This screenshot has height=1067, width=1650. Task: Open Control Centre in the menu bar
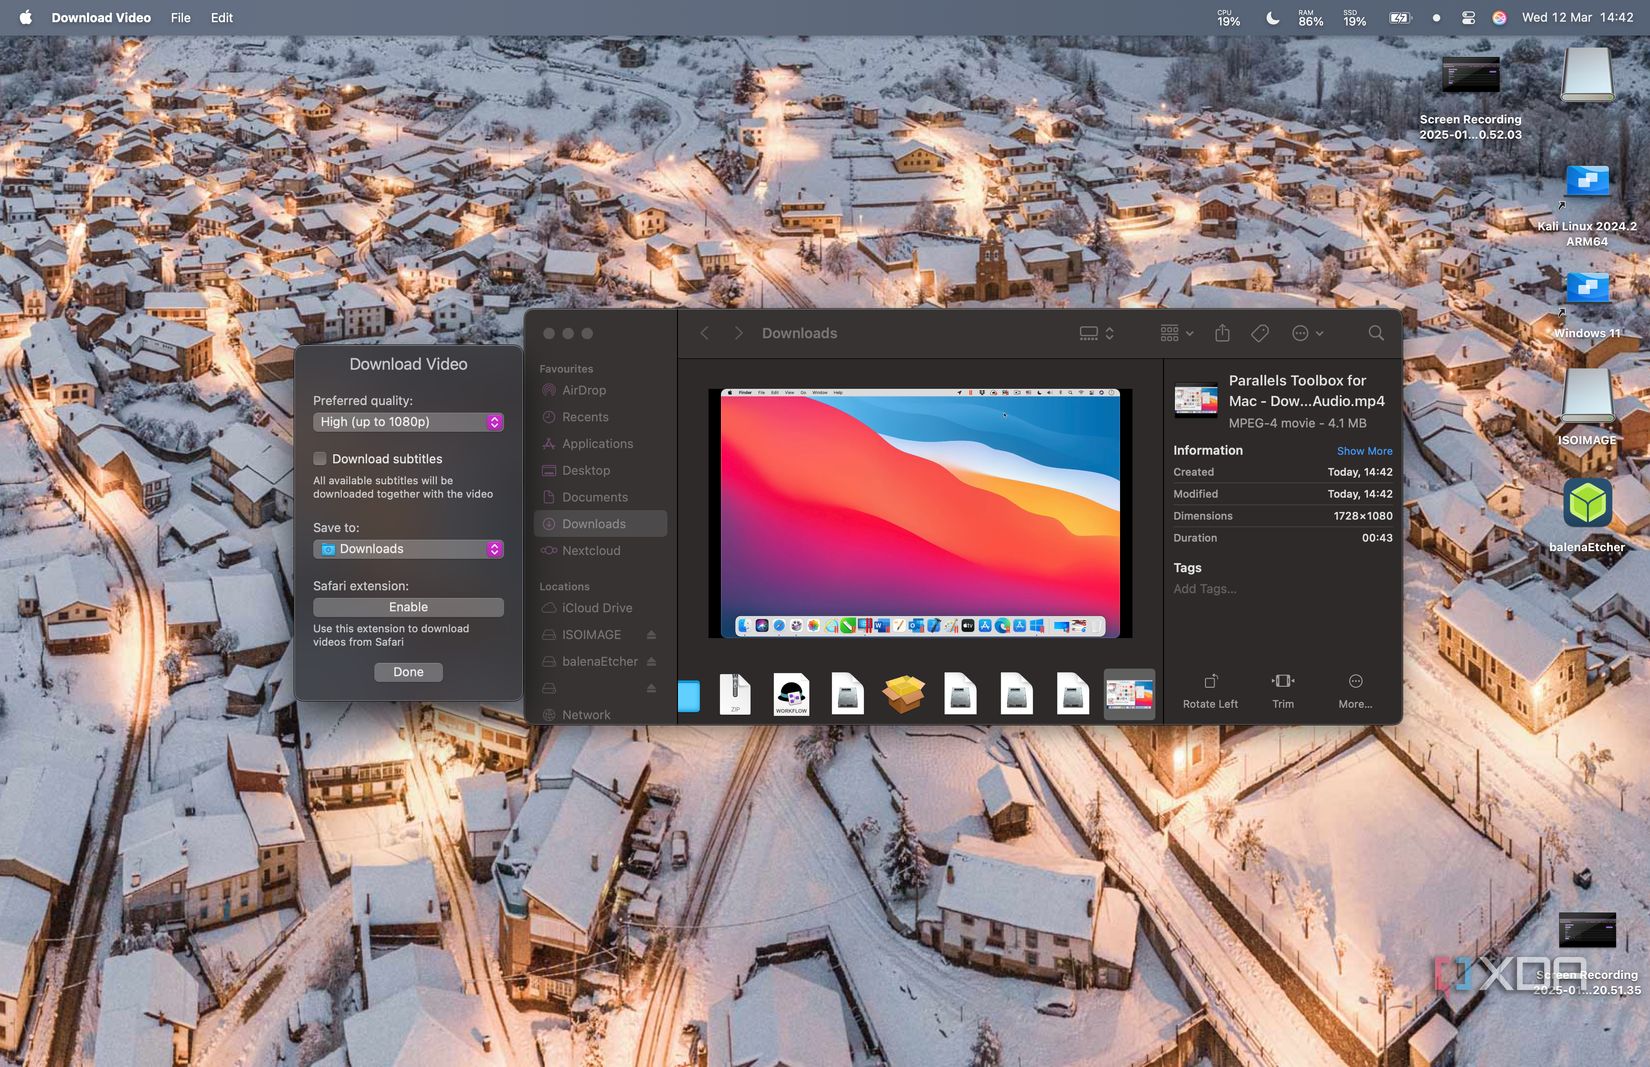pos(1468,18)
